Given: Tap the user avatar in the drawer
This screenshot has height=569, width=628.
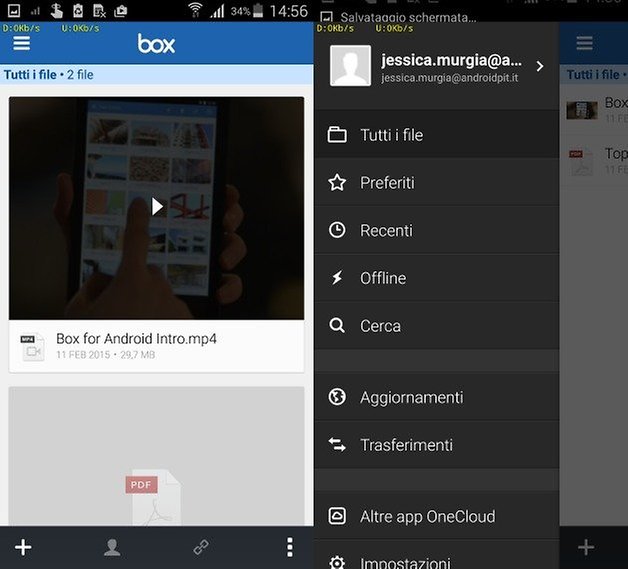Looking at the screenshot, I should click(350, 66).
